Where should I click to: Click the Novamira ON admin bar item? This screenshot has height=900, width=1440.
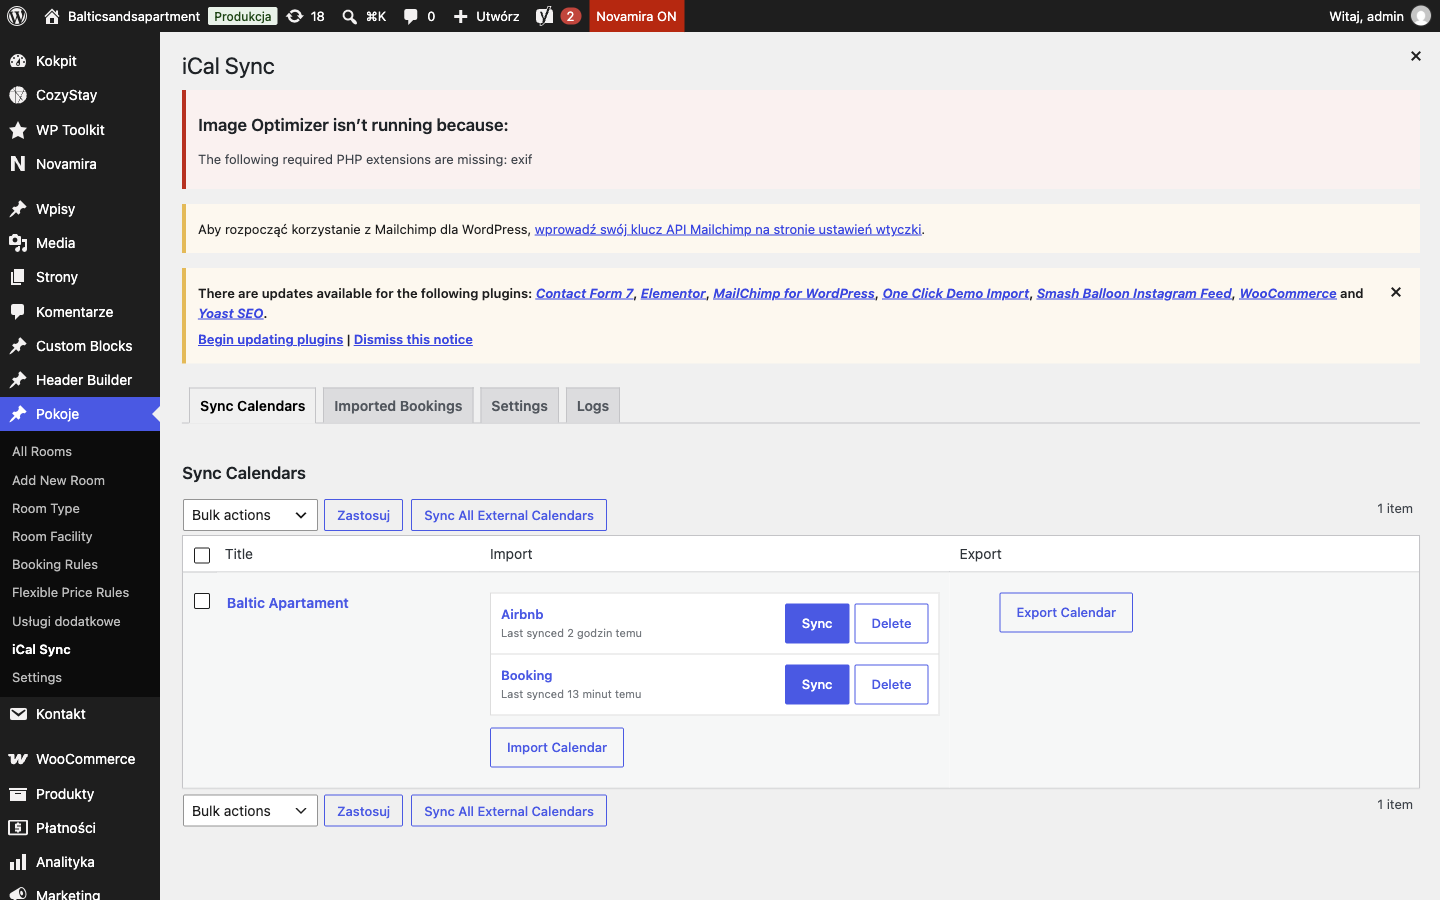[x=637, y=16]
